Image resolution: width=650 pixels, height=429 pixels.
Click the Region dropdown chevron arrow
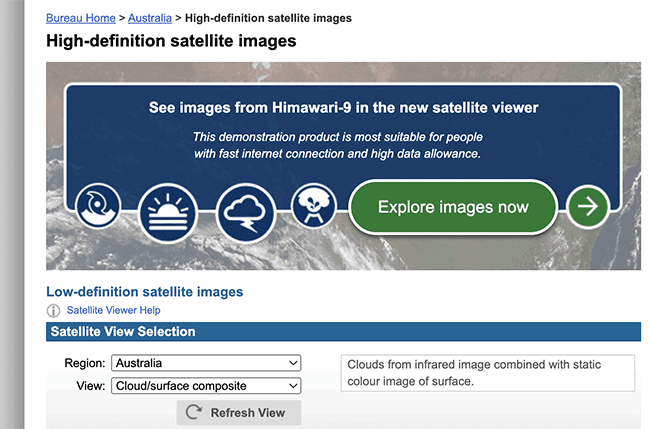coord(293,363)
